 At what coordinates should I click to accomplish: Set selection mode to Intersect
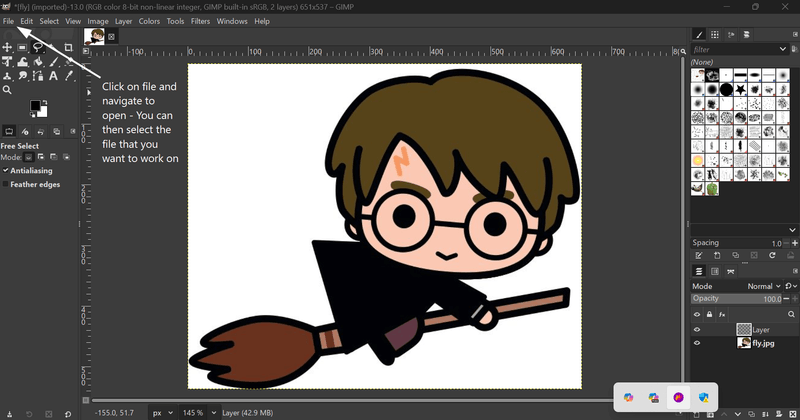[66, 157]
